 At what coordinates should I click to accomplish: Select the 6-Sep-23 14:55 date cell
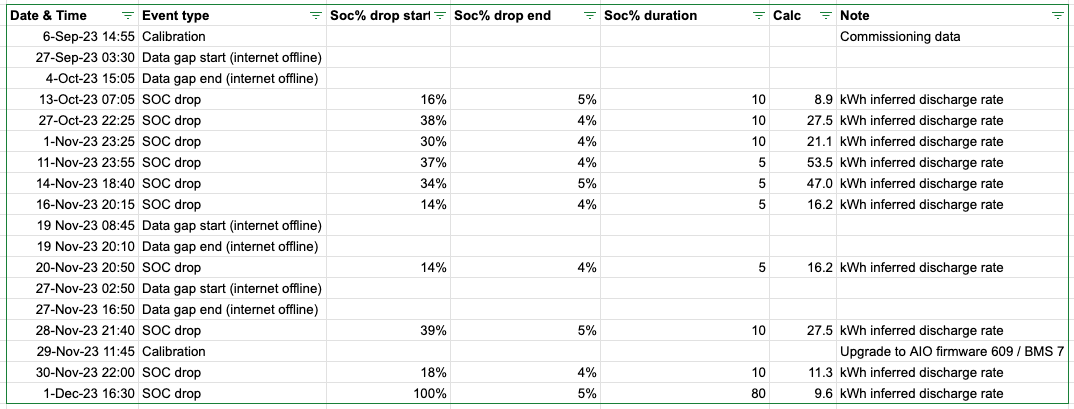click(73, 37)
